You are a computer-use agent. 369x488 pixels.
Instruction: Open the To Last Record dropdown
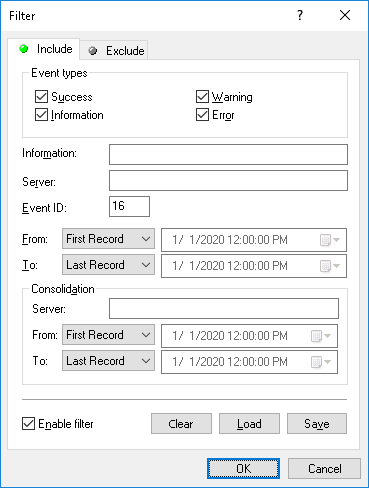click(x=108, y=265)
